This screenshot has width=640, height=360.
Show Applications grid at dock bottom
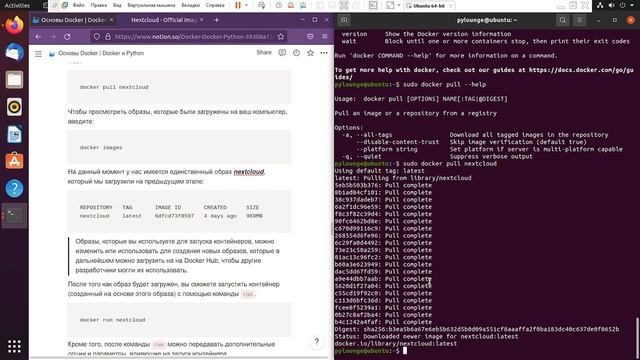coord(14,347)
